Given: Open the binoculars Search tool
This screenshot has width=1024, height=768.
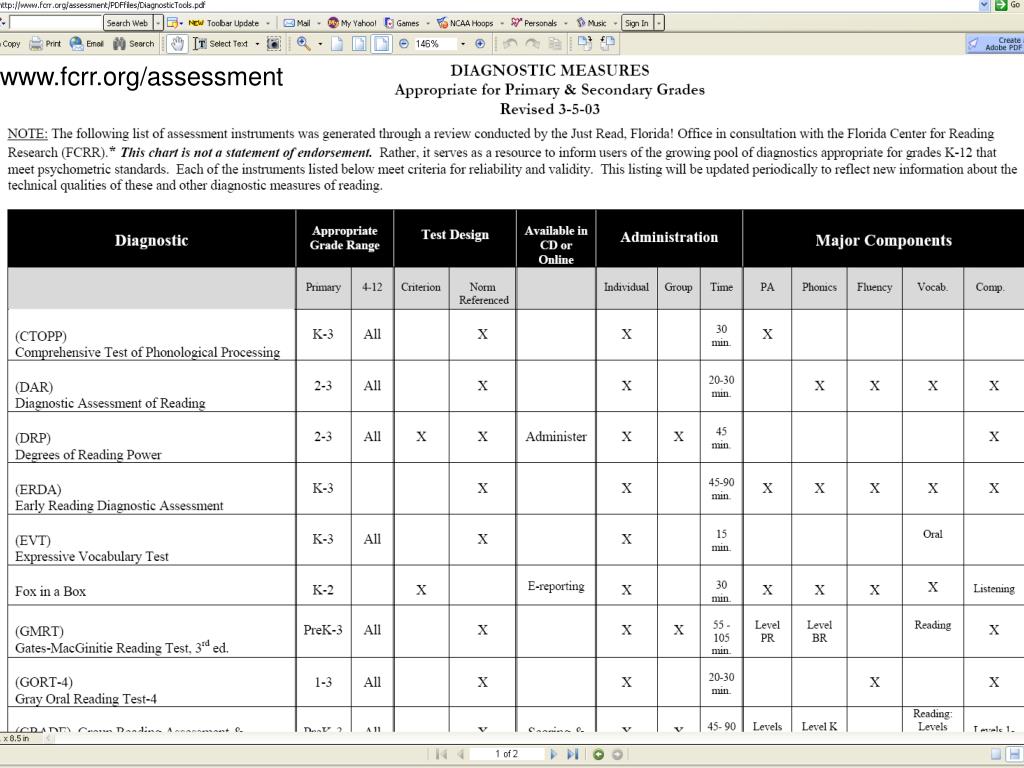Looking at the screenshot, I should (134, 44).
